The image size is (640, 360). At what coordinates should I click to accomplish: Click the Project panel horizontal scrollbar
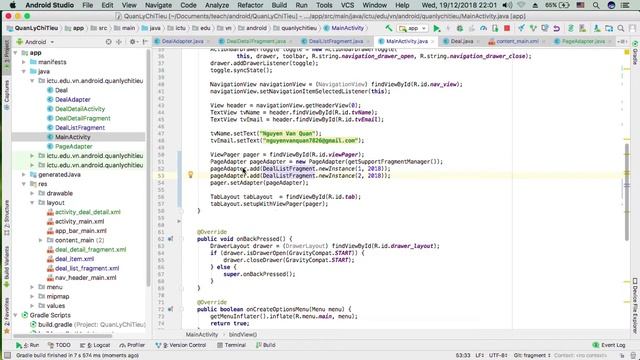[63, 336]
